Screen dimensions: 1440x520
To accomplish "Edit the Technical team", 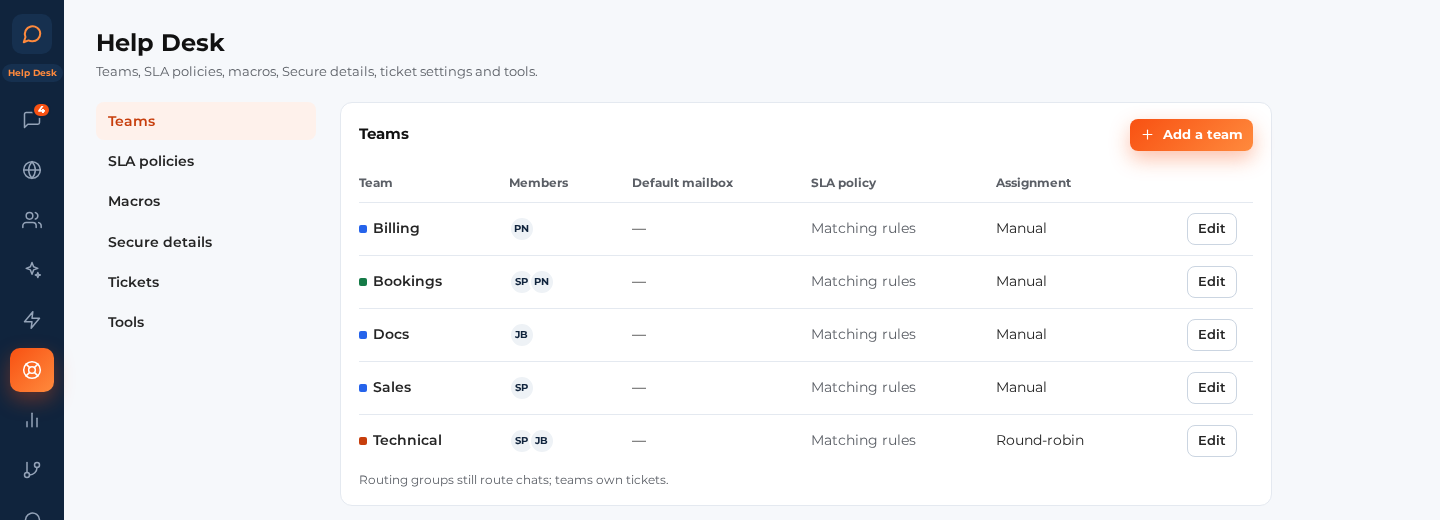I will coord(1211,441).
